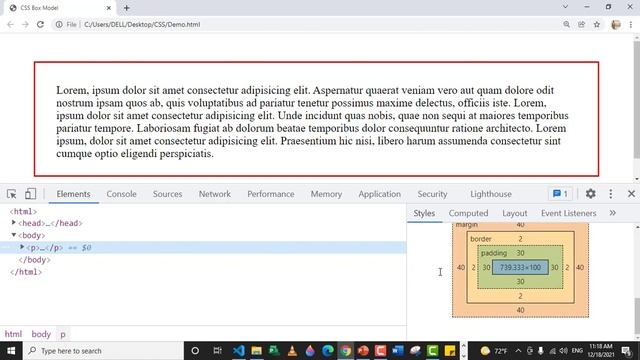Open the Layout pane tab
The width and height of the screenshot is (640, 360).
tap(515, 213)
